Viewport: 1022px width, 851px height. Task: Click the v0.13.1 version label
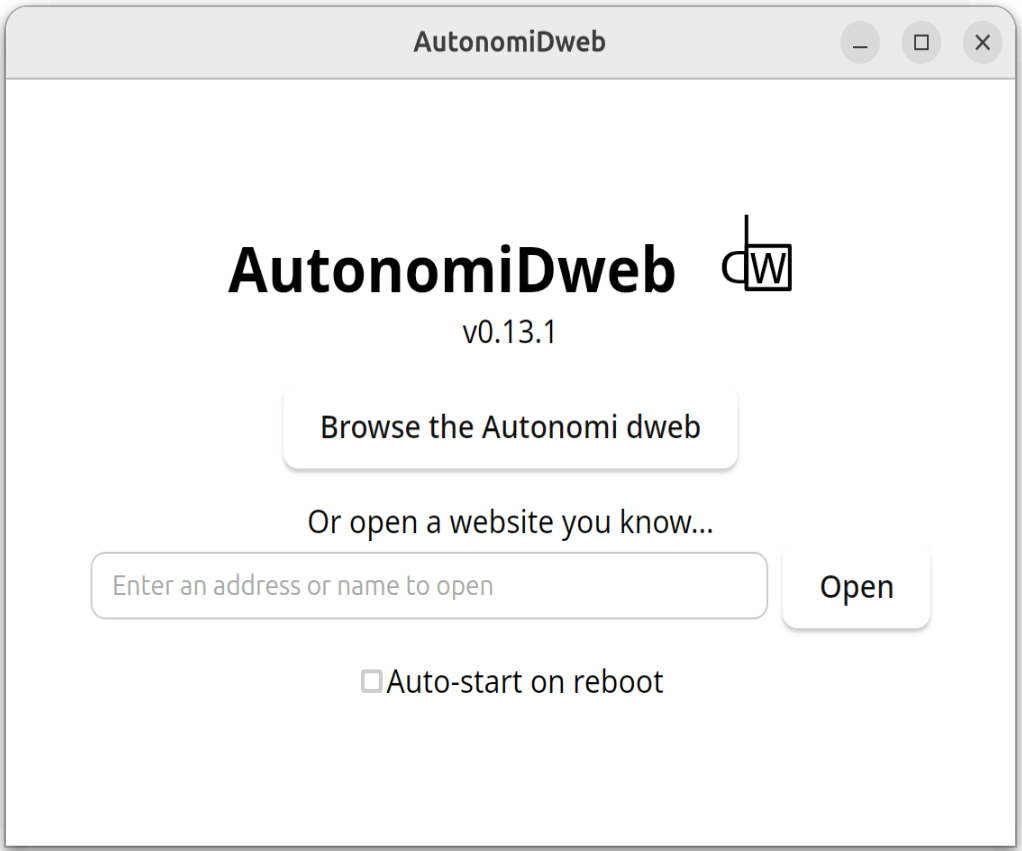(x=510, y=331)
